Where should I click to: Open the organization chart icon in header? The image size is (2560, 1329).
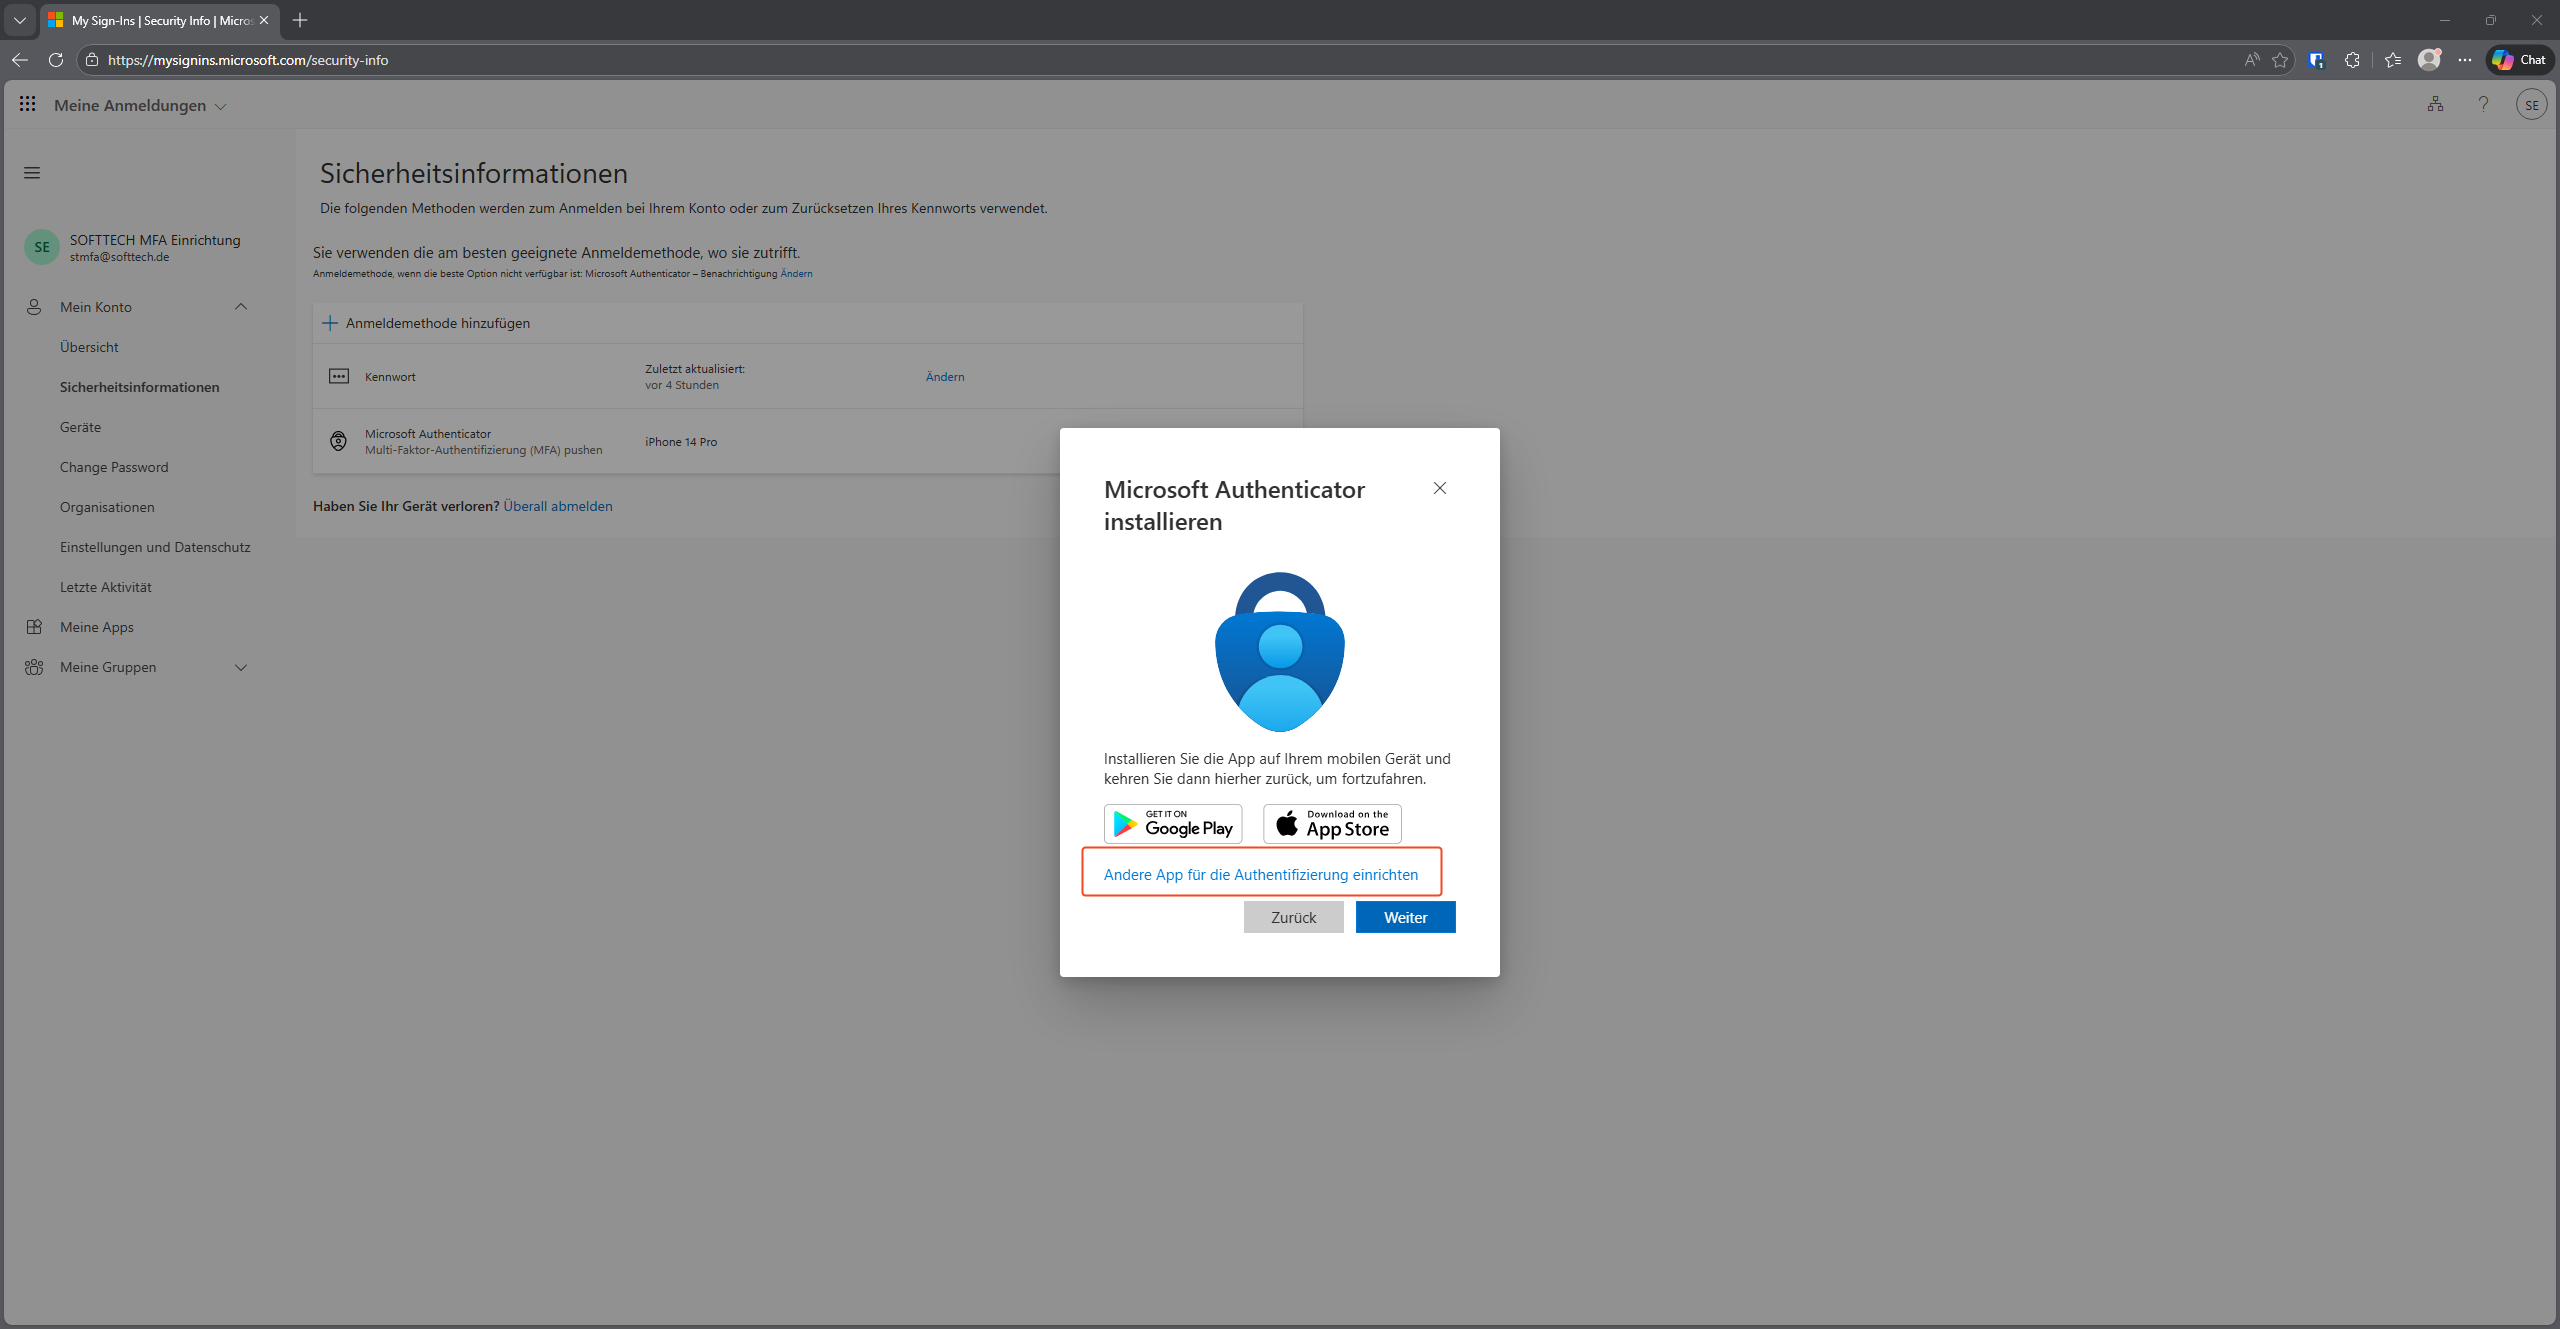click(2435, 104)
